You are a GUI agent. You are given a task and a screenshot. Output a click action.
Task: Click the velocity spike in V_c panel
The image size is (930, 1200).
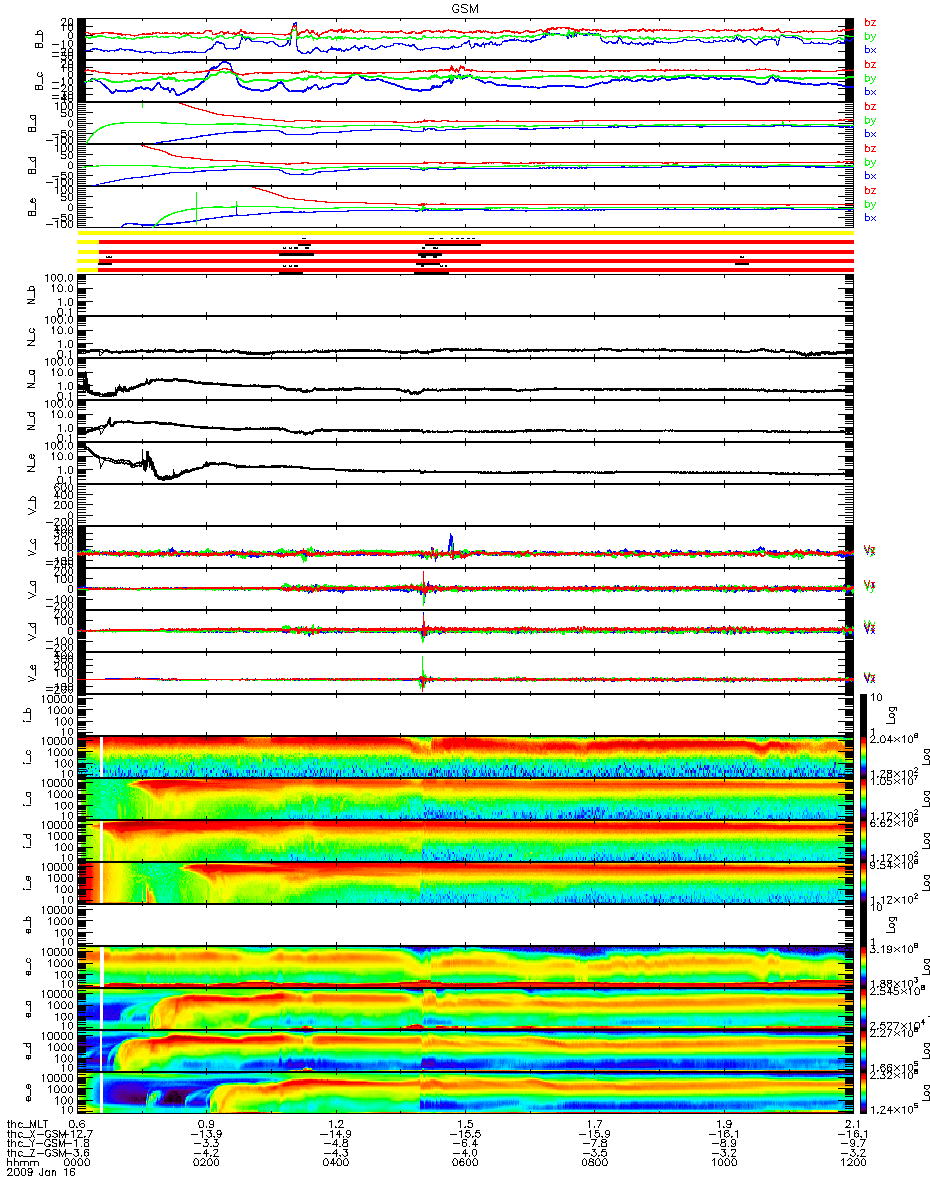coord(451,541)
